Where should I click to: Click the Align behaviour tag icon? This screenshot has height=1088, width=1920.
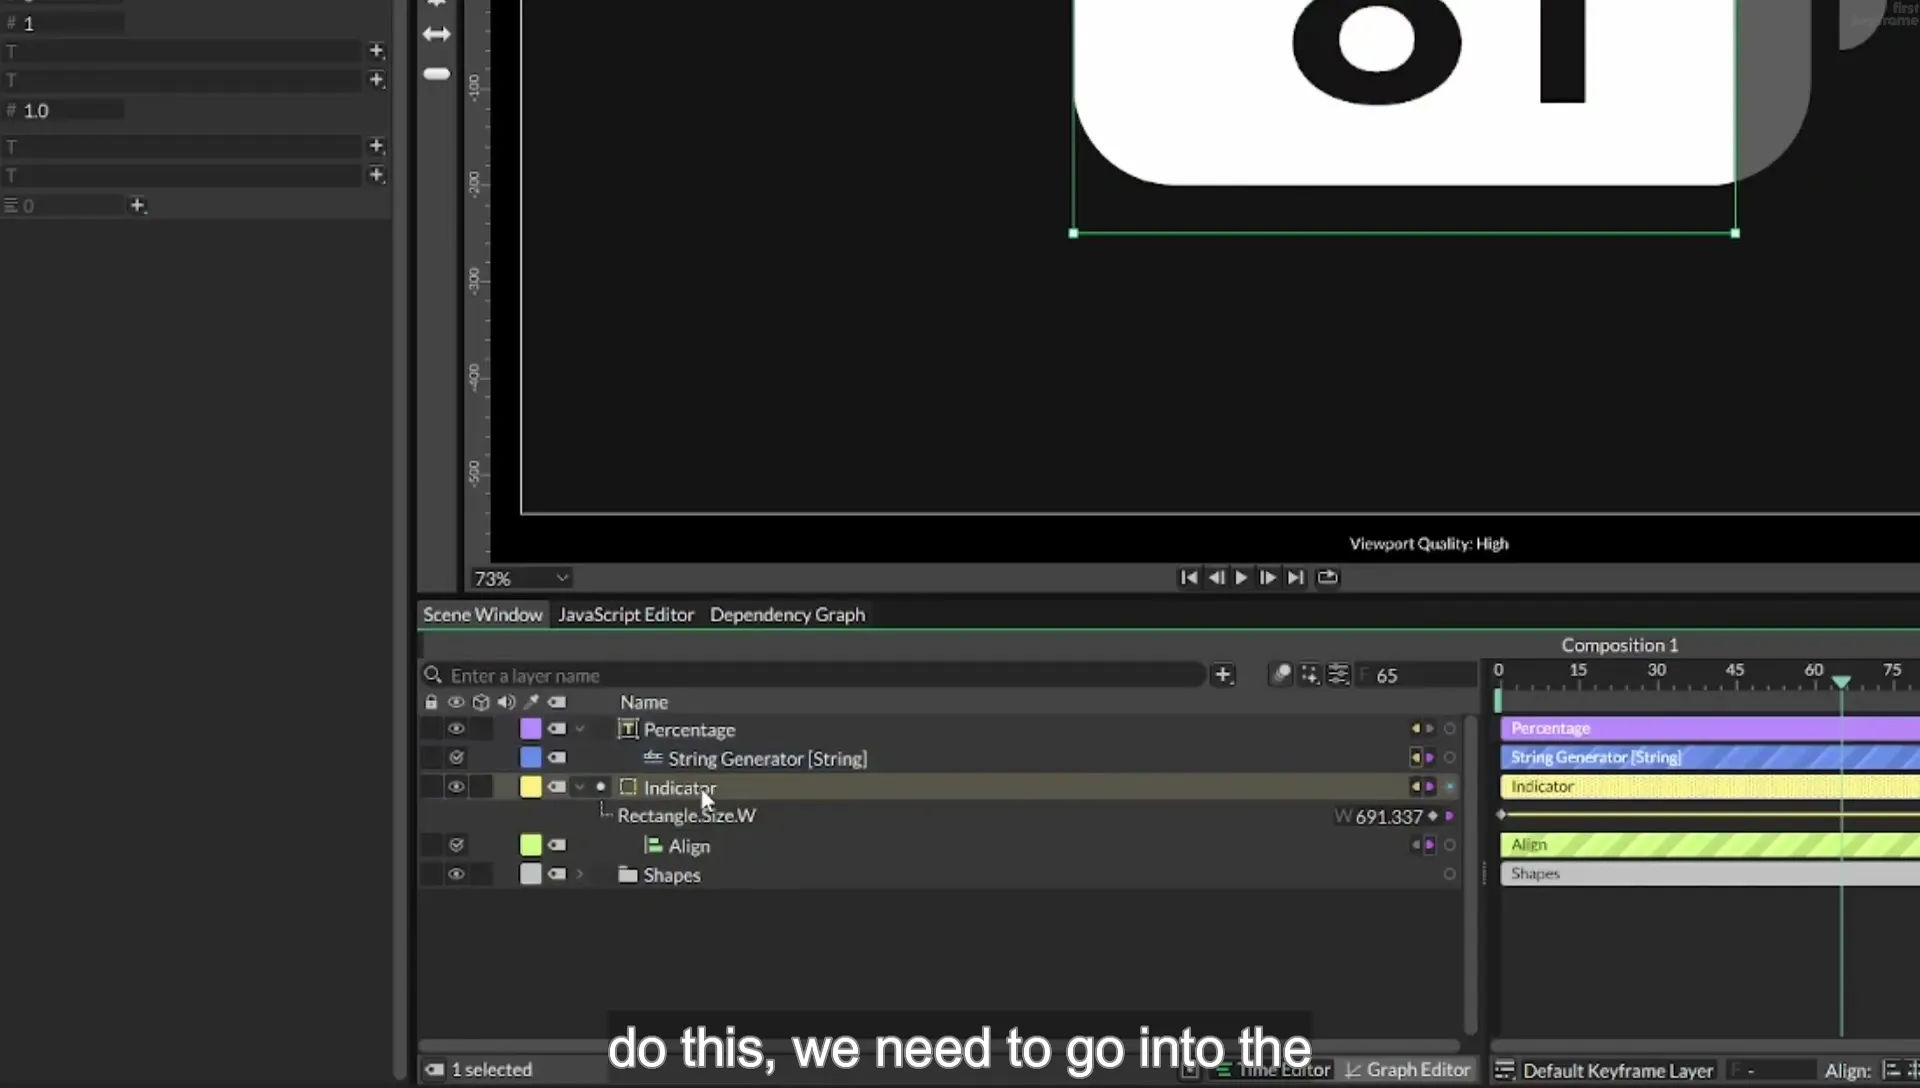click(x=557, y=845)
